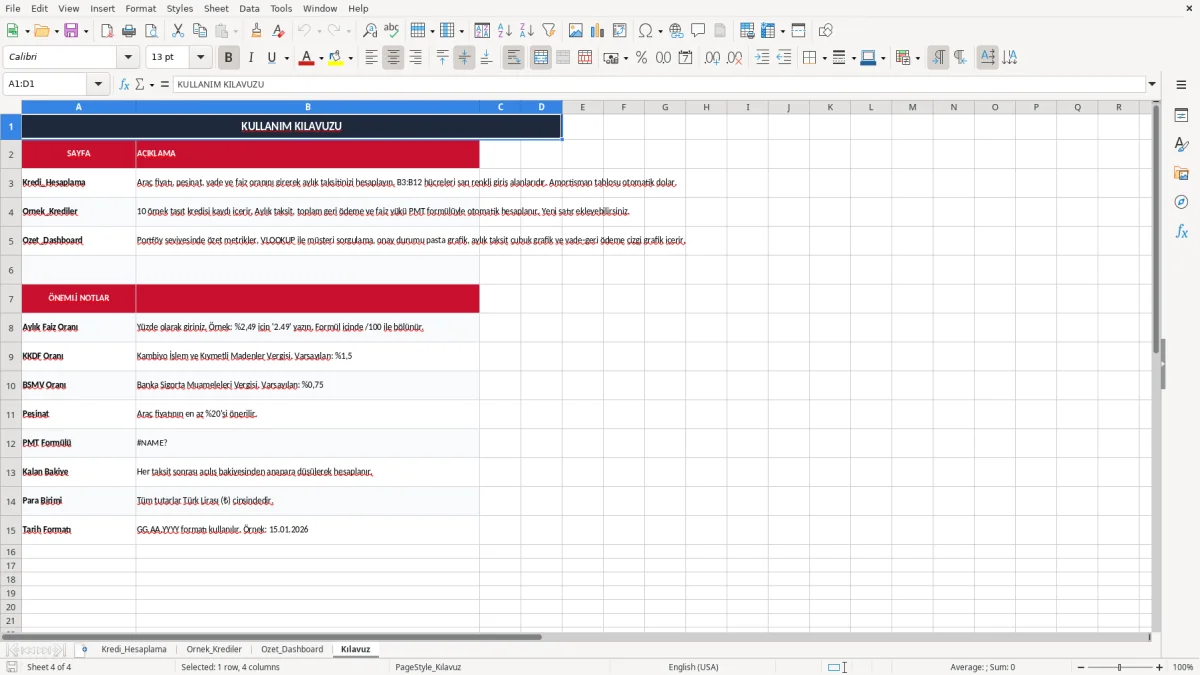Click the AutoFilter funnel icon
1200x675 pixels.
coord(549,31)
